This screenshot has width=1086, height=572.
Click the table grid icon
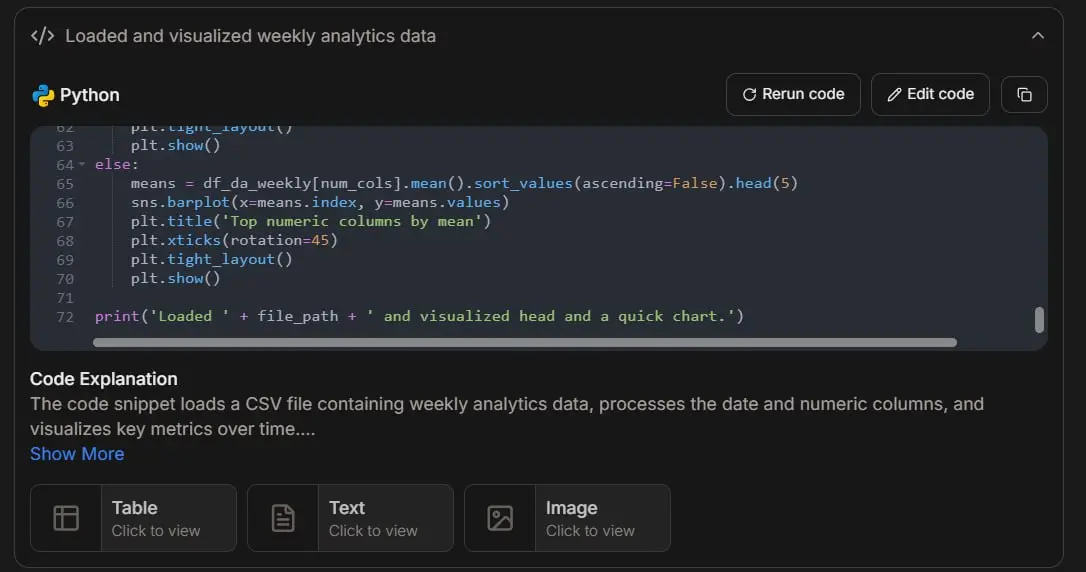click(66, 518)
